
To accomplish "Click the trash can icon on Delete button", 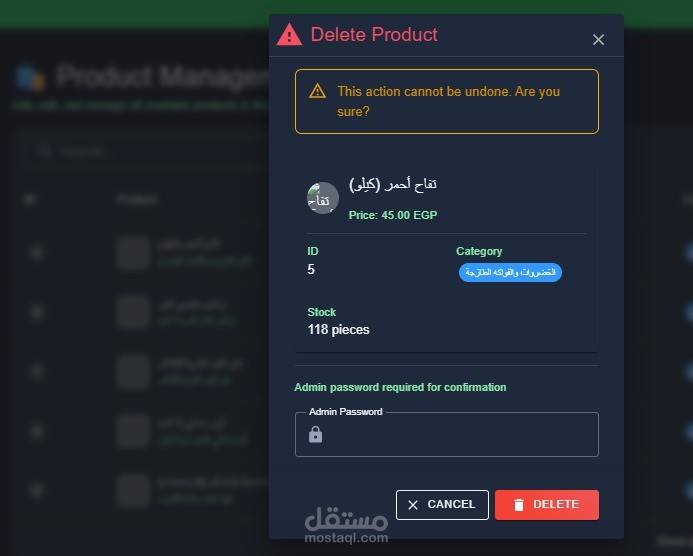I will point(519,505).
